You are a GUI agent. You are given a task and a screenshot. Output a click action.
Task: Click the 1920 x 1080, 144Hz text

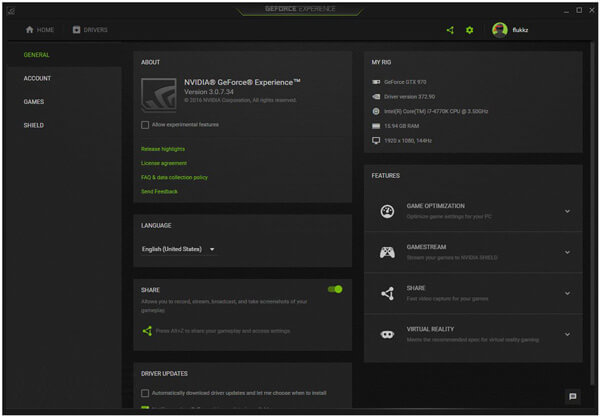(x=408, y=140)
